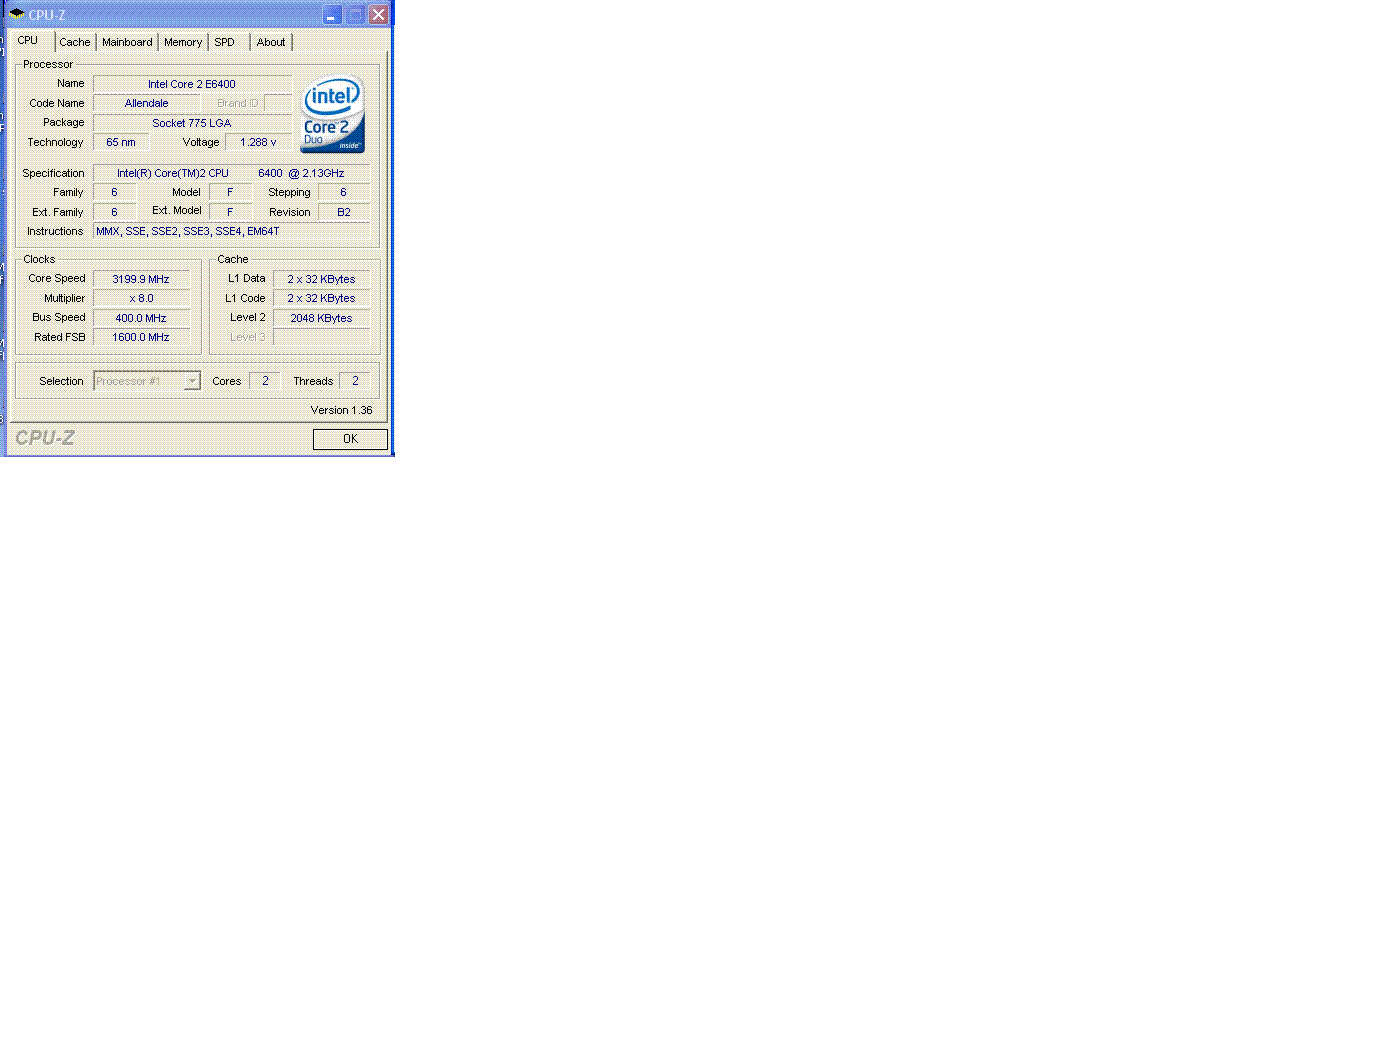
Task: Select Core Speed value 3199.9 MHz
Action: 141,279
